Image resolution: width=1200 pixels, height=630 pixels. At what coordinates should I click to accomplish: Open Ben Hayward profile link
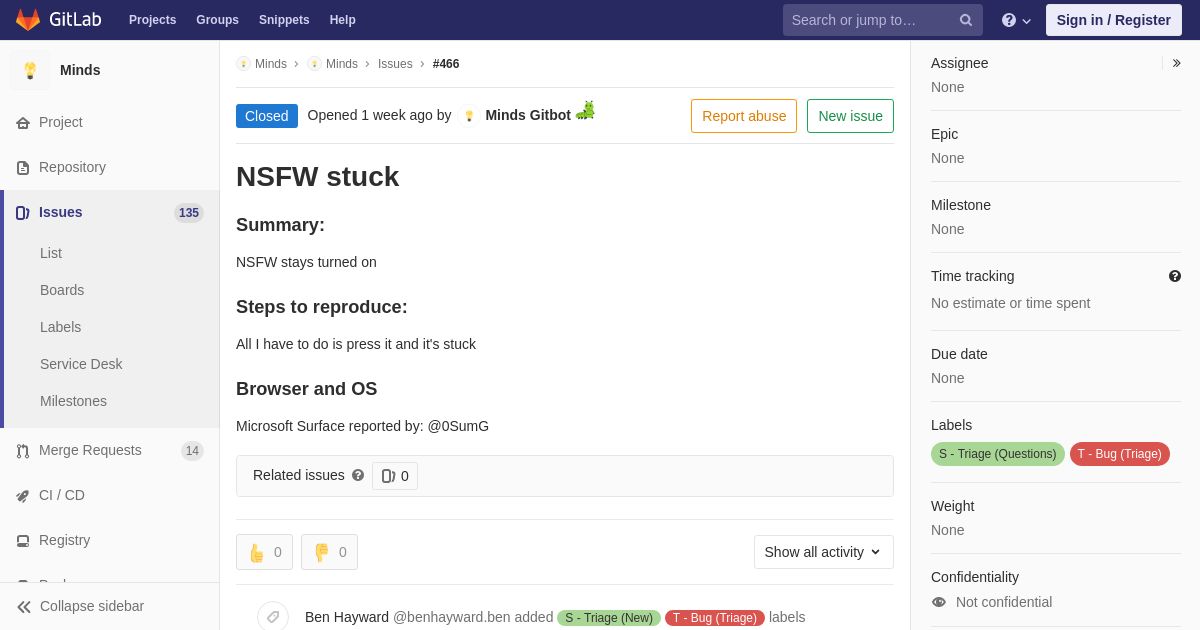pos(347,617)
